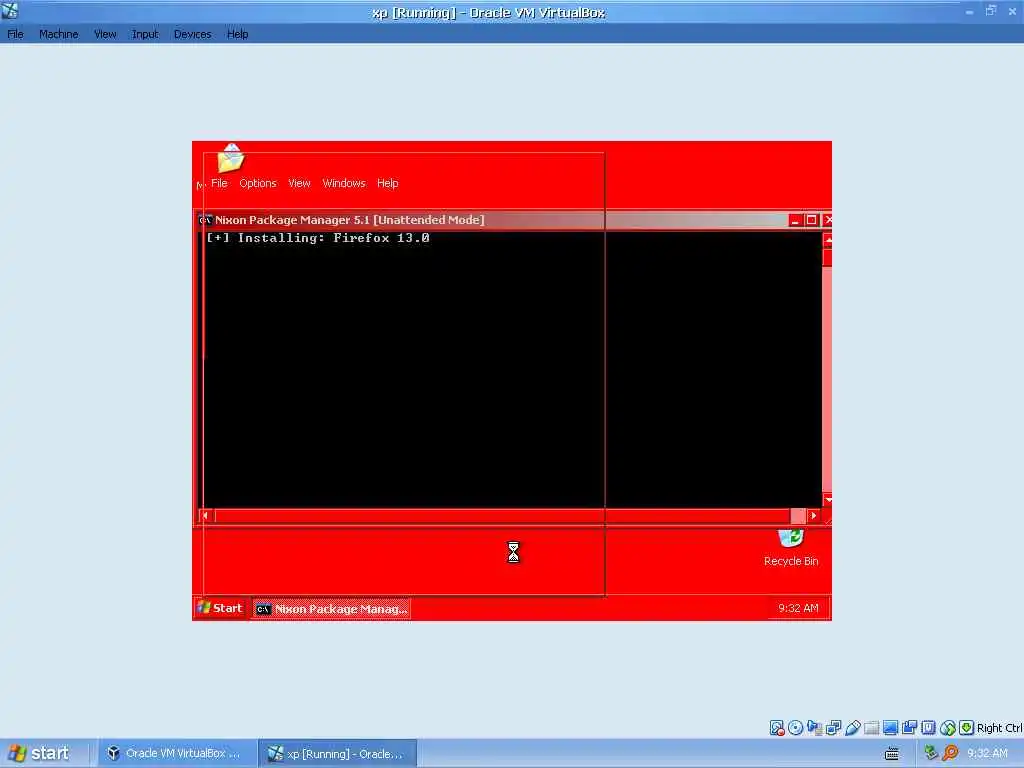Click the video capture status icon
Viewport: 1024px width, 768px height.
[909, 728]
